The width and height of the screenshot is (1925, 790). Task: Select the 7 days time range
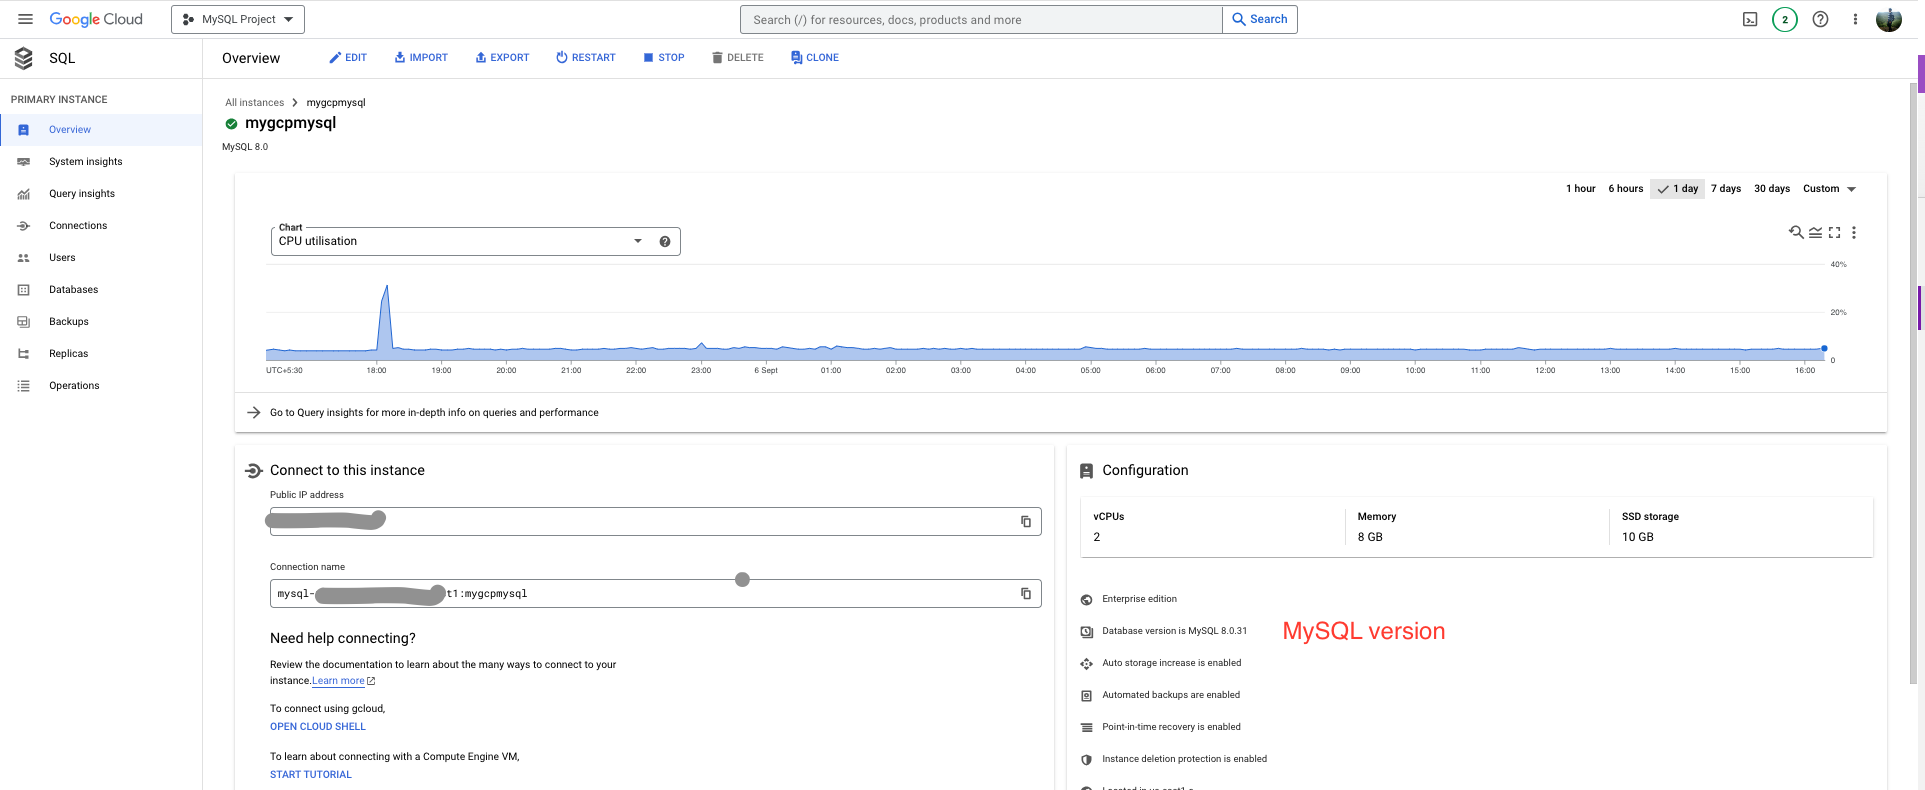(x=1725, y=188)
